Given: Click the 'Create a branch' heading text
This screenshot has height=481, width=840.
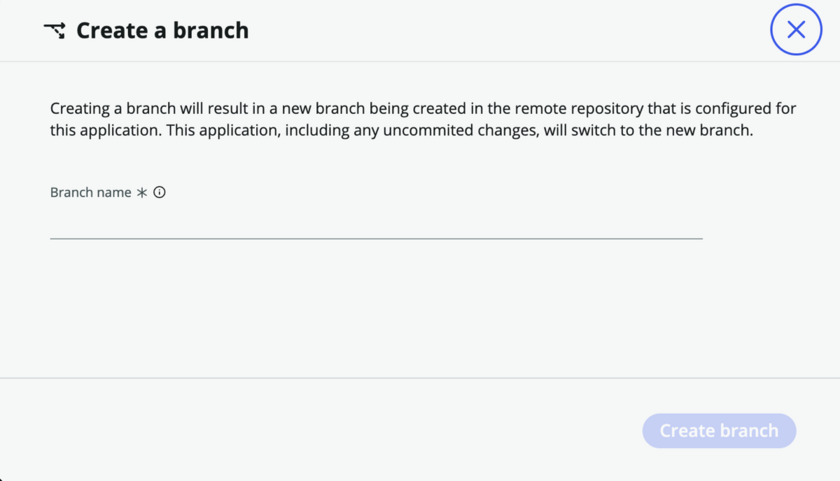Looking at the screenshot, I should click(162, 31).
